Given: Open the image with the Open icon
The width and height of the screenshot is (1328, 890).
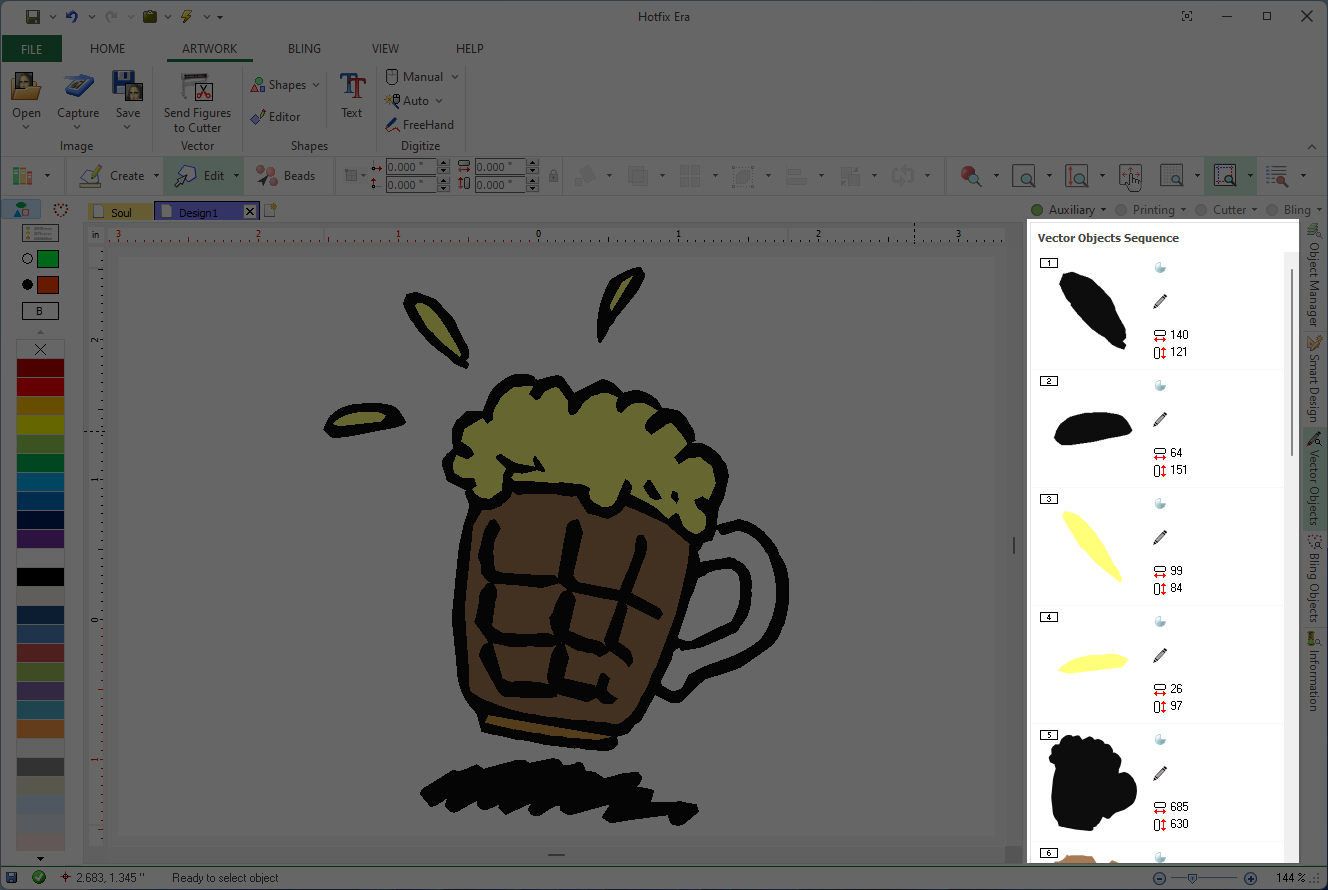Looking at the screenshot, I should pos(26,87).
